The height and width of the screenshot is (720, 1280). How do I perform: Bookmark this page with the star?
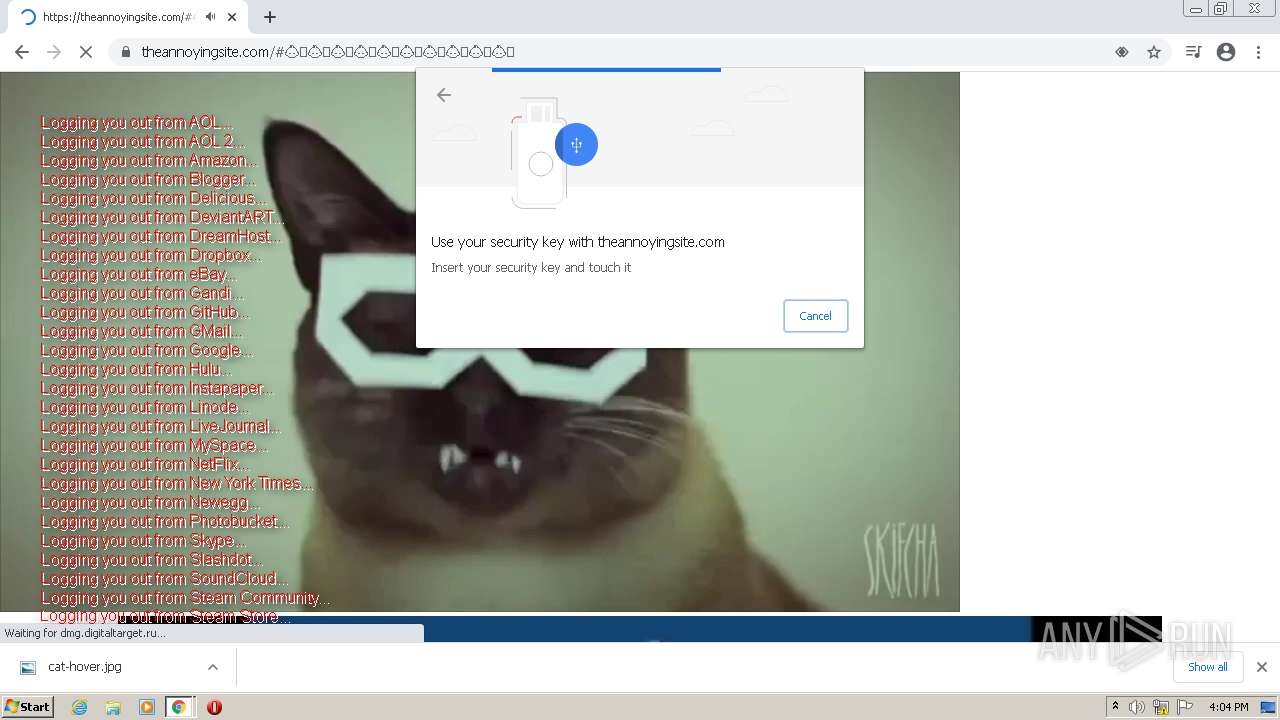click(1154, 52)
